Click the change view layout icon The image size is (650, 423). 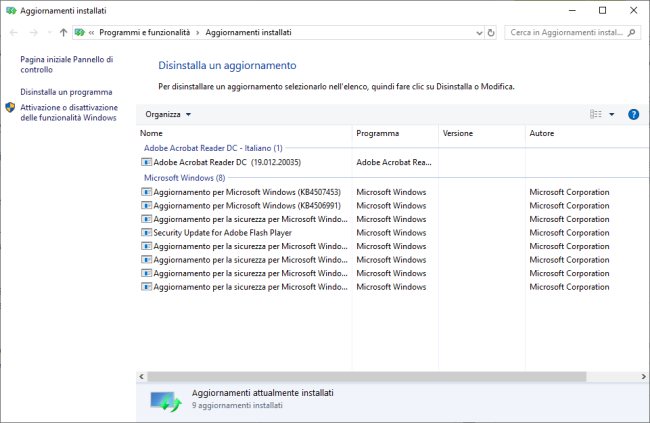tap(596, 114)
